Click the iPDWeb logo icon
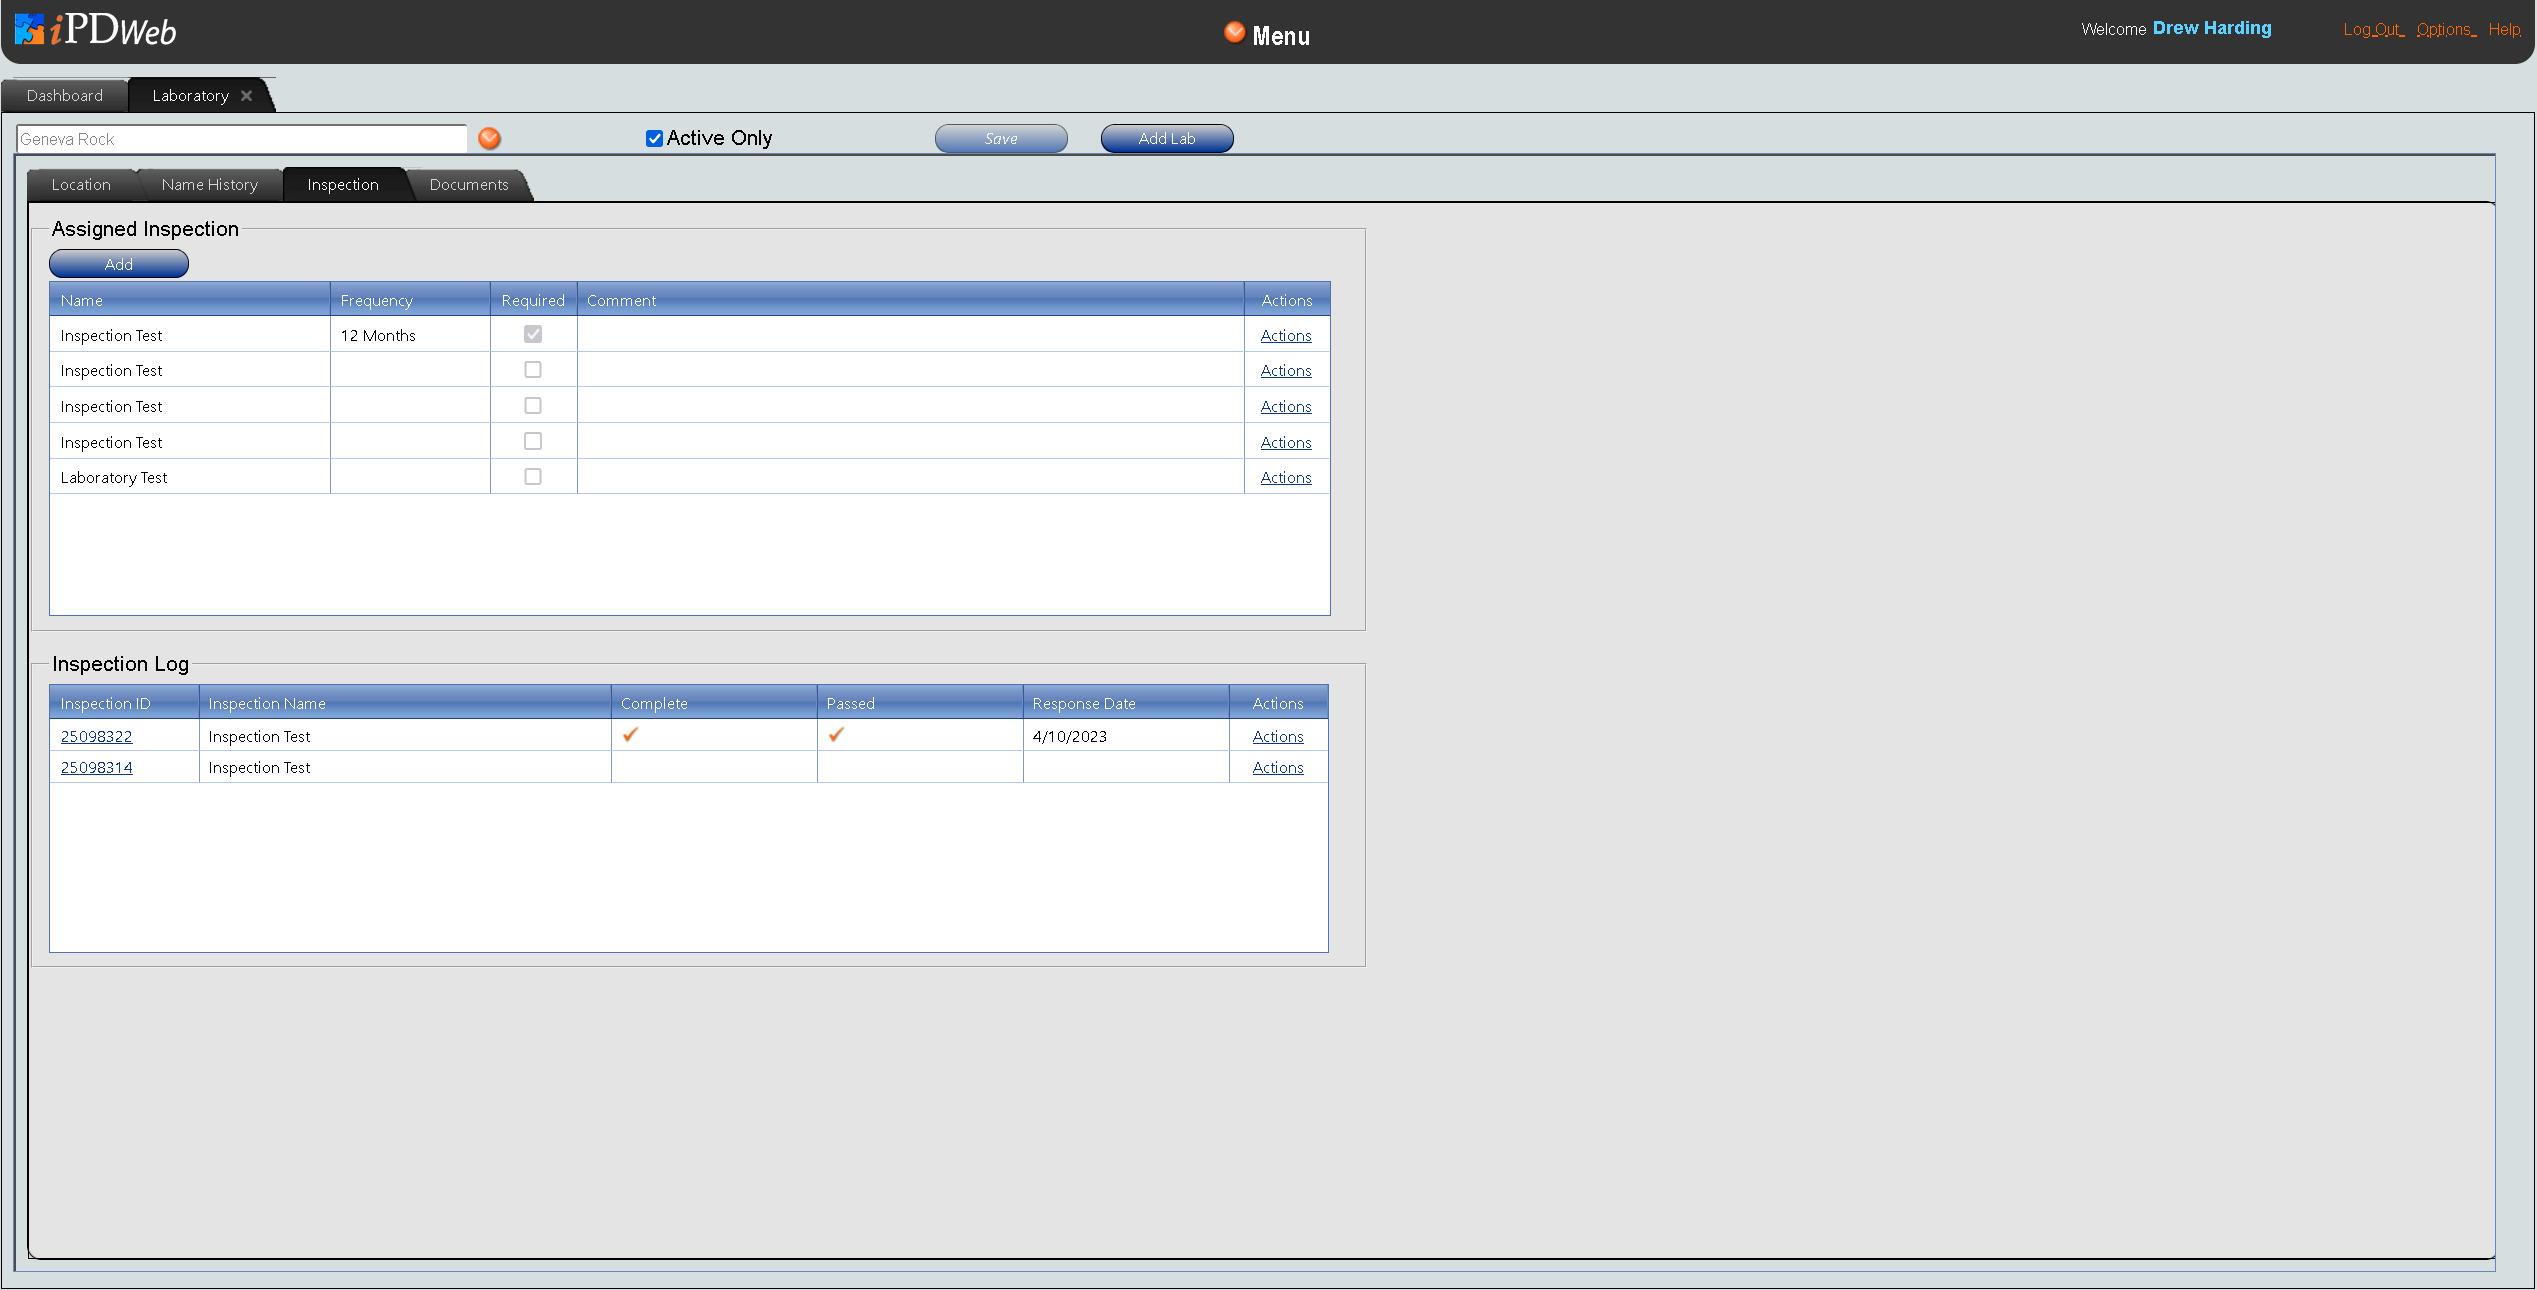The width and height of the screenshot is (2537, 1290). (30, 30)
